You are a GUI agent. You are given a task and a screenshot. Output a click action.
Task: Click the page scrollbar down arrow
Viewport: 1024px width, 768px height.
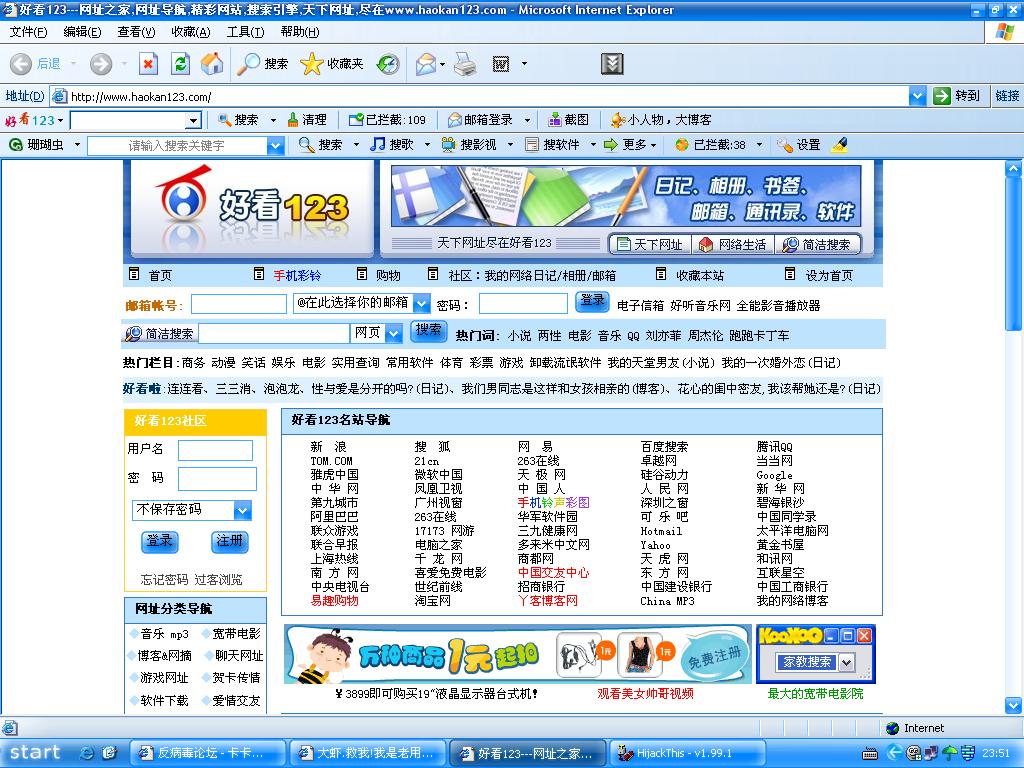(1013, 705)
